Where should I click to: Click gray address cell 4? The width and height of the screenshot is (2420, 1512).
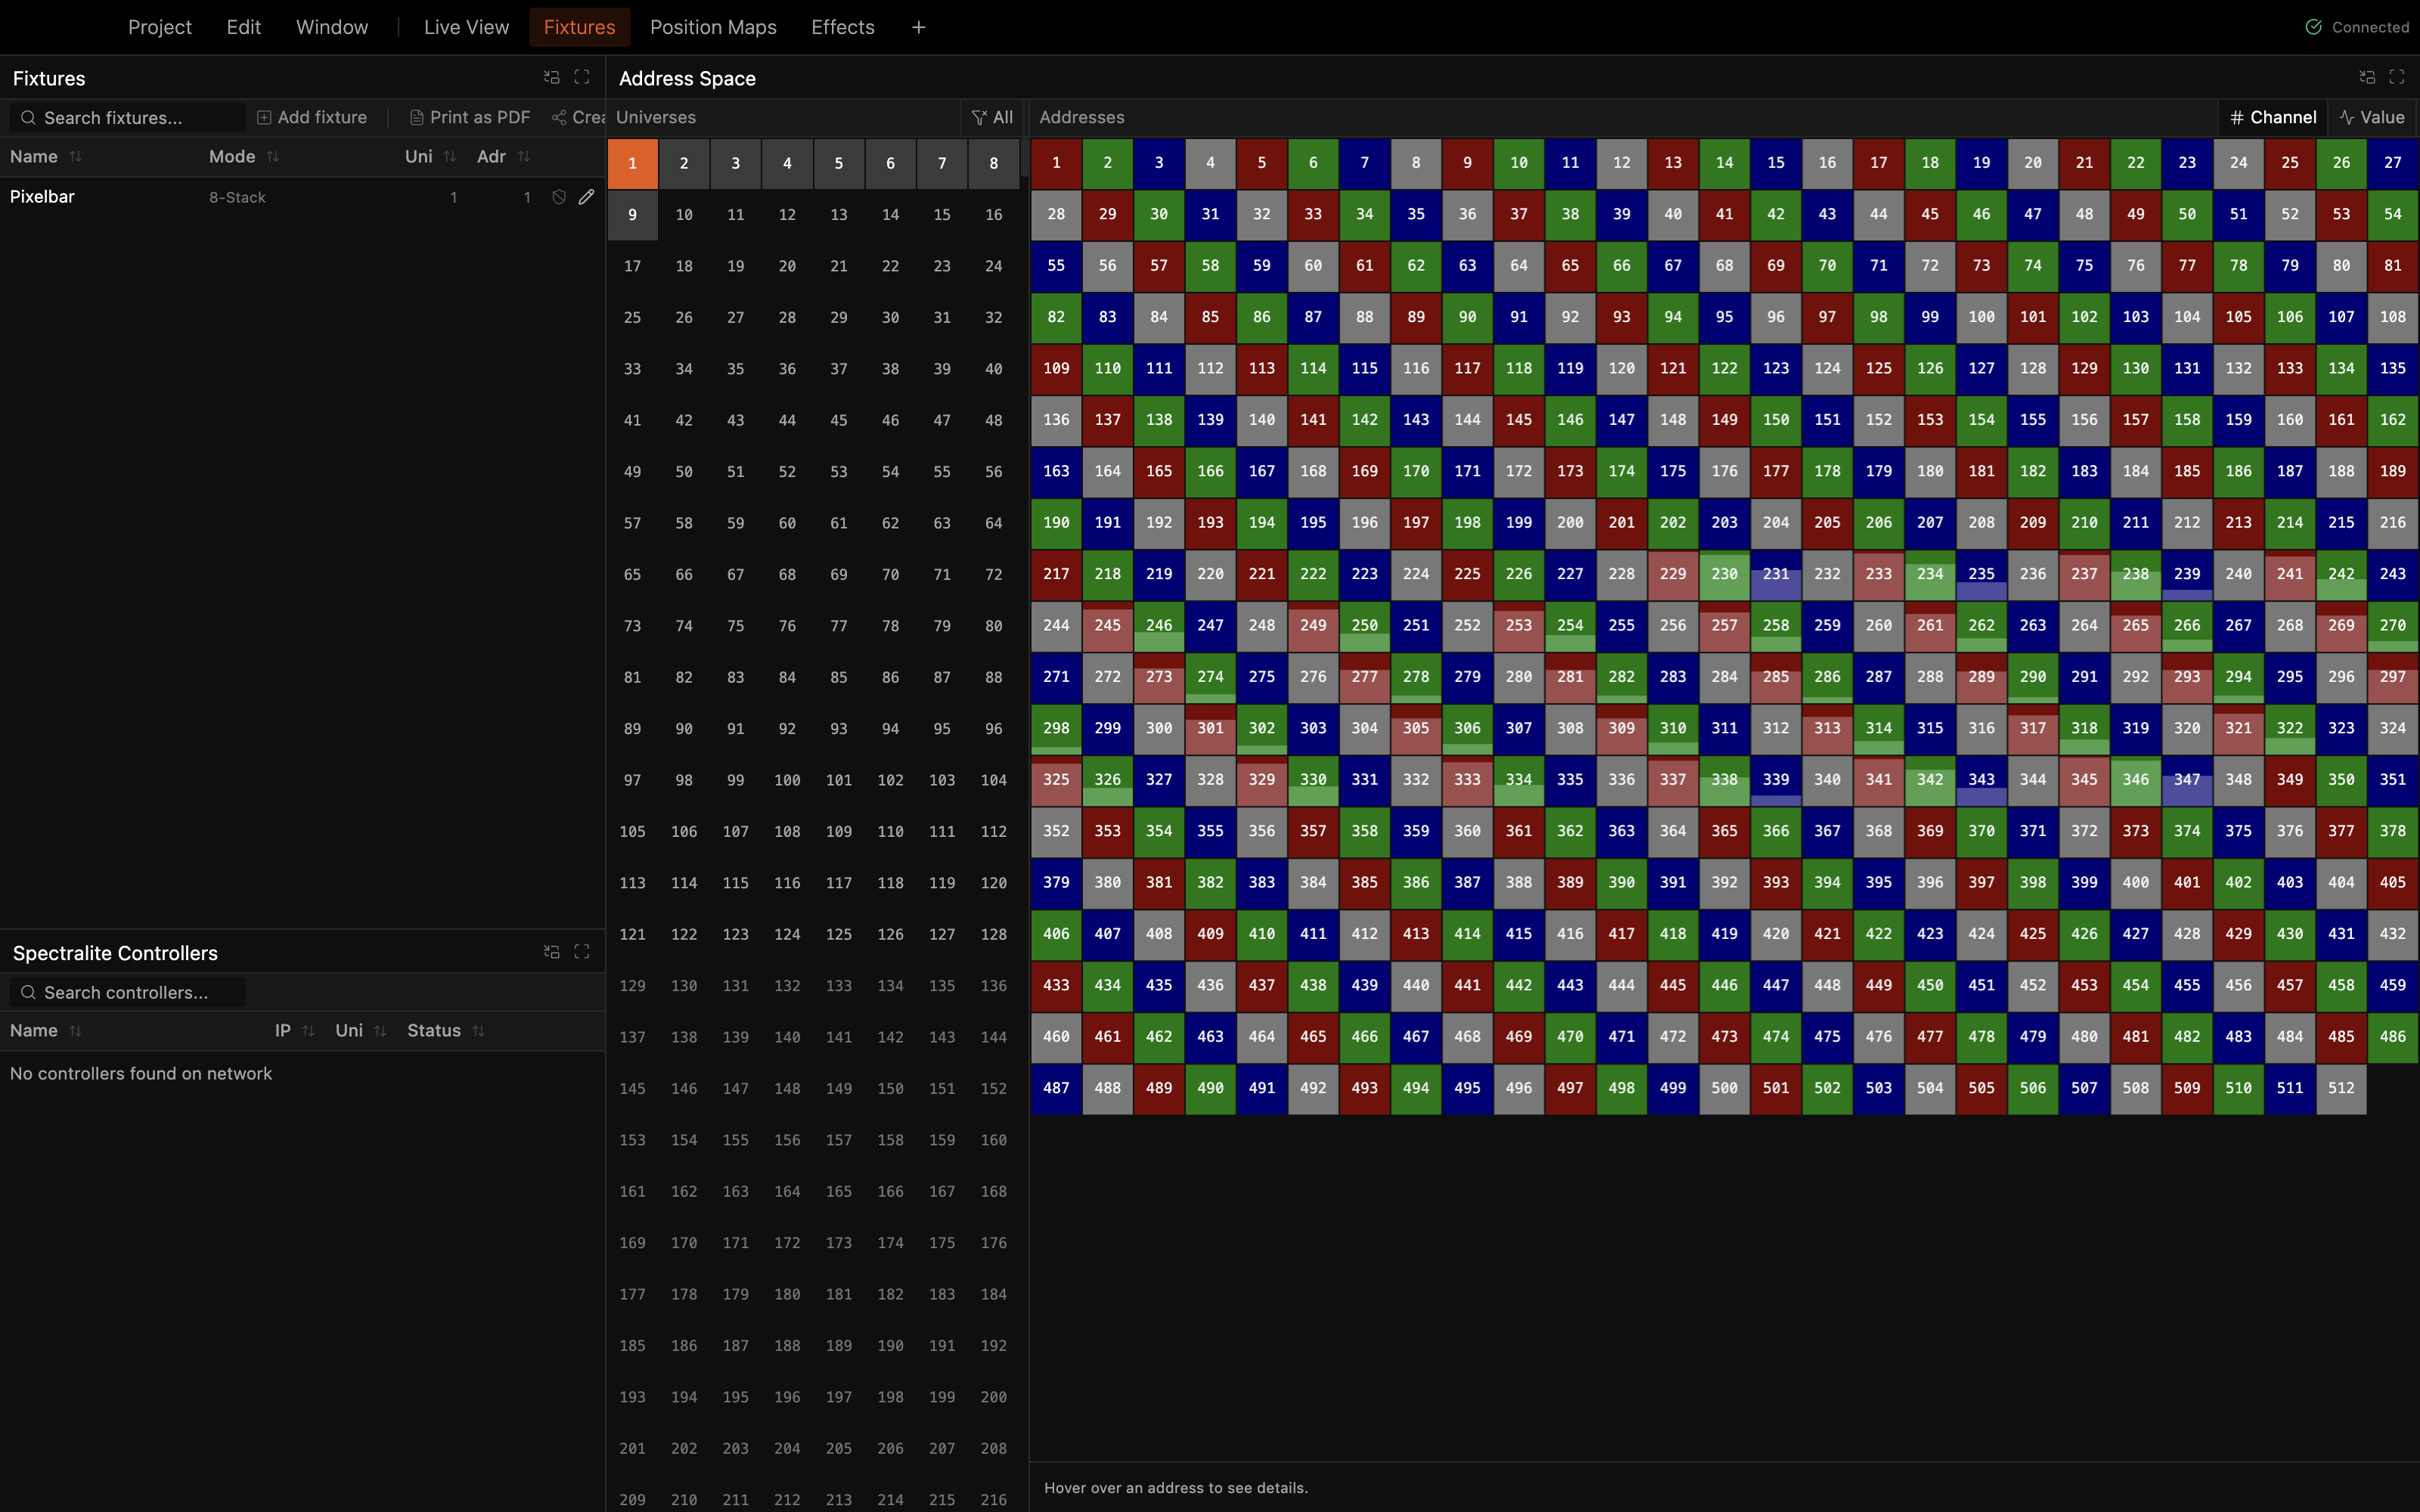tap(1210, 163)
